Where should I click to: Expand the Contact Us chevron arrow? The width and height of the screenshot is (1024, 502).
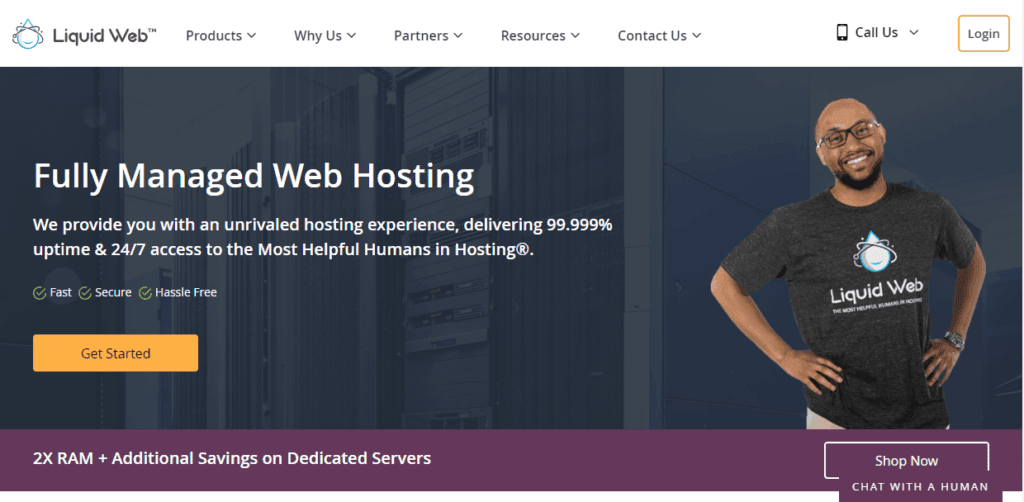tap(696, 36)
